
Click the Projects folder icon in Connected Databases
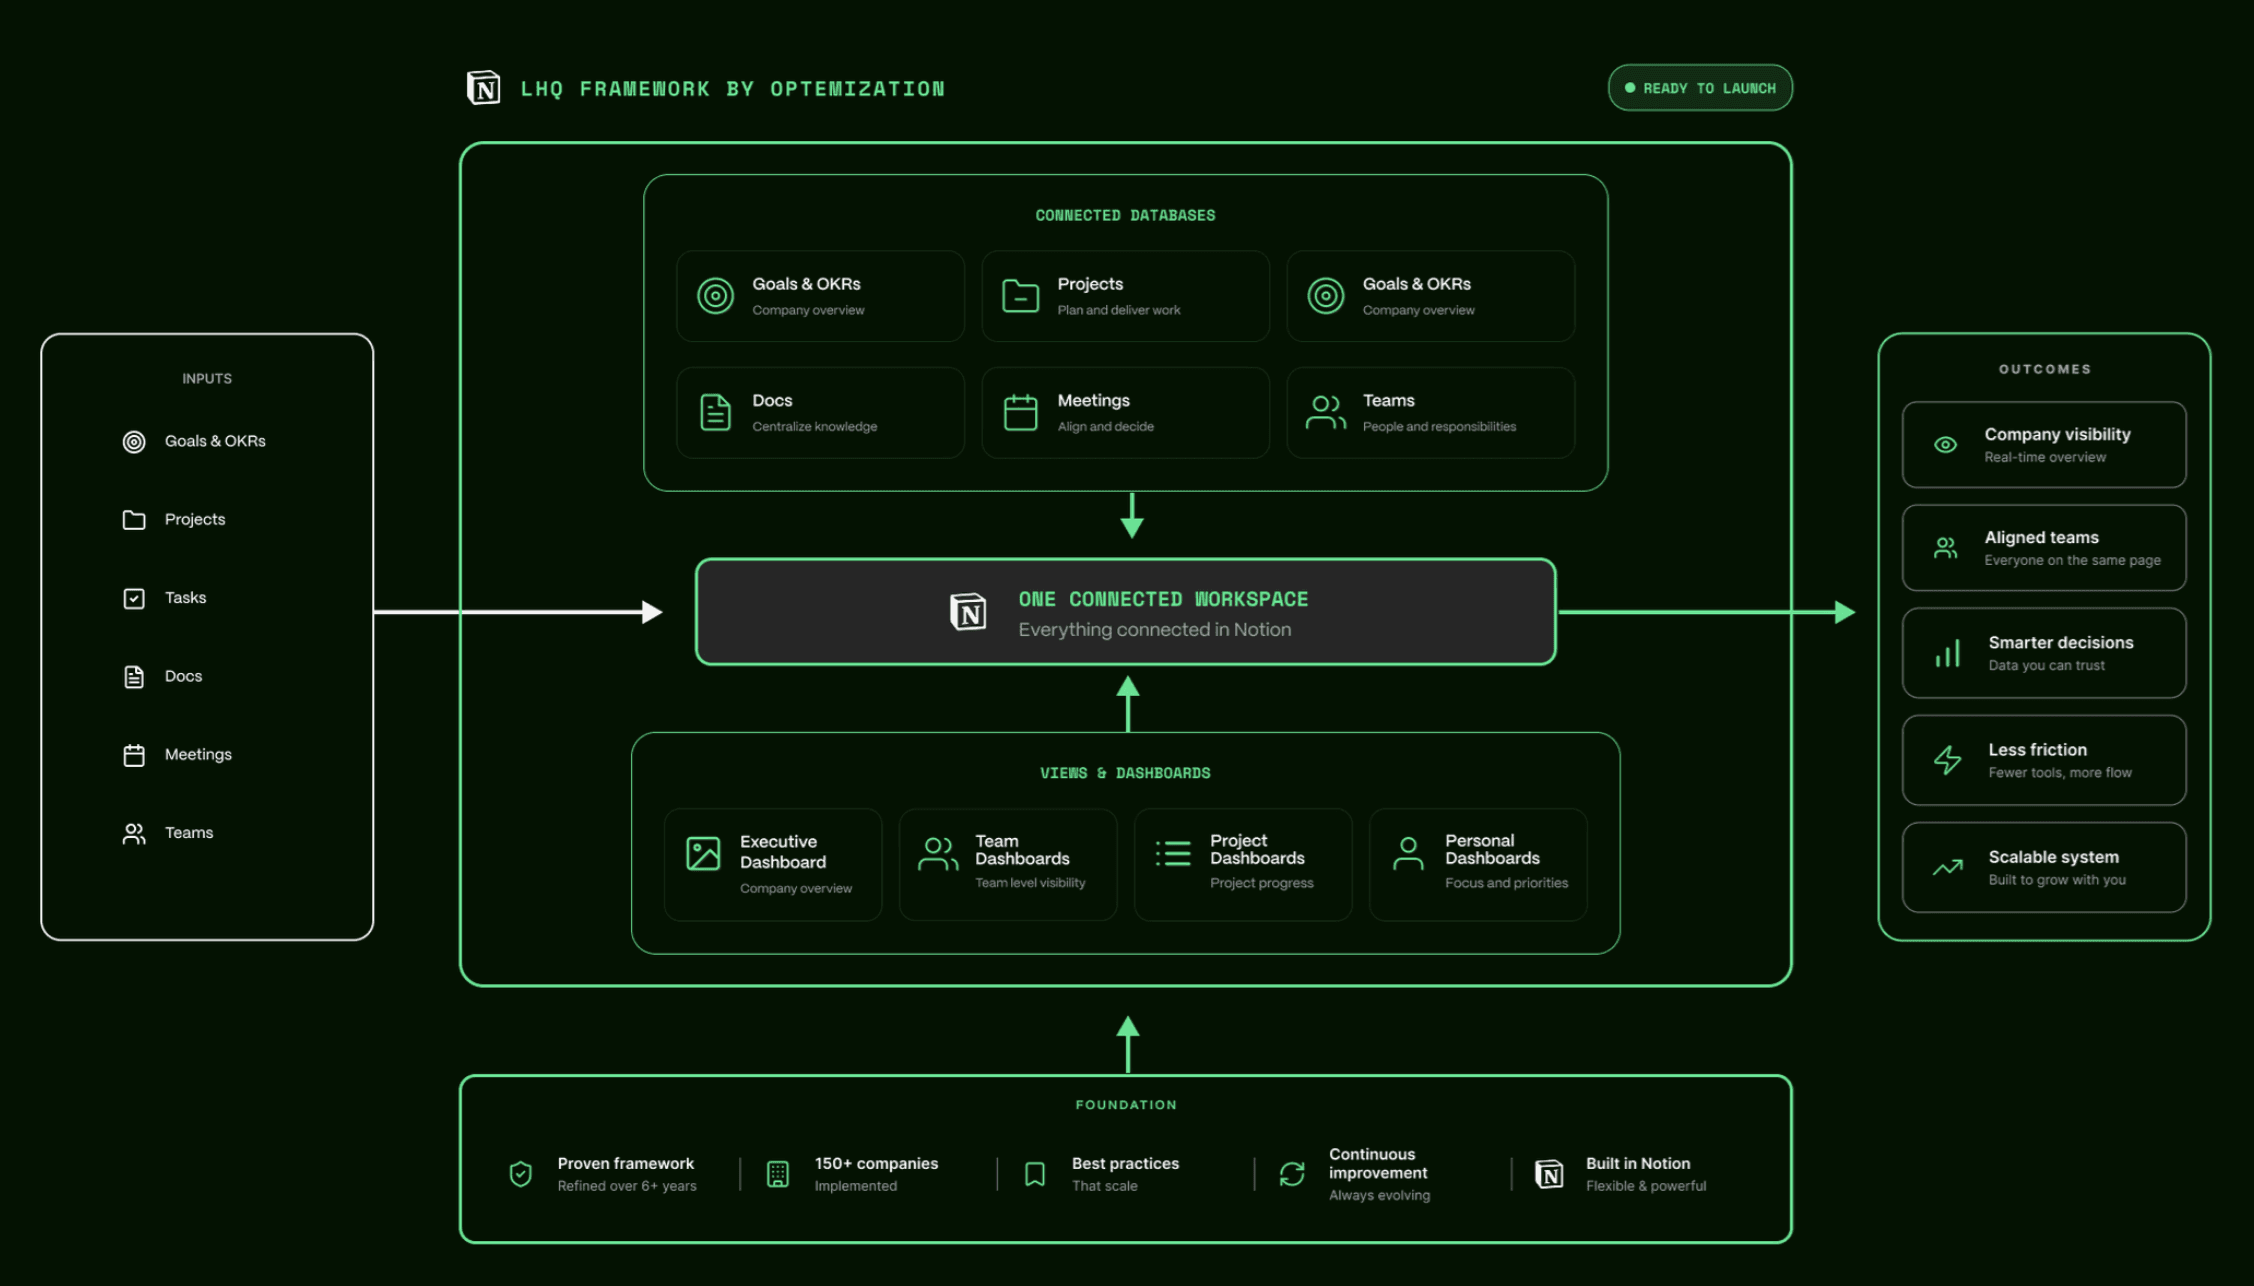[1020, 296]
